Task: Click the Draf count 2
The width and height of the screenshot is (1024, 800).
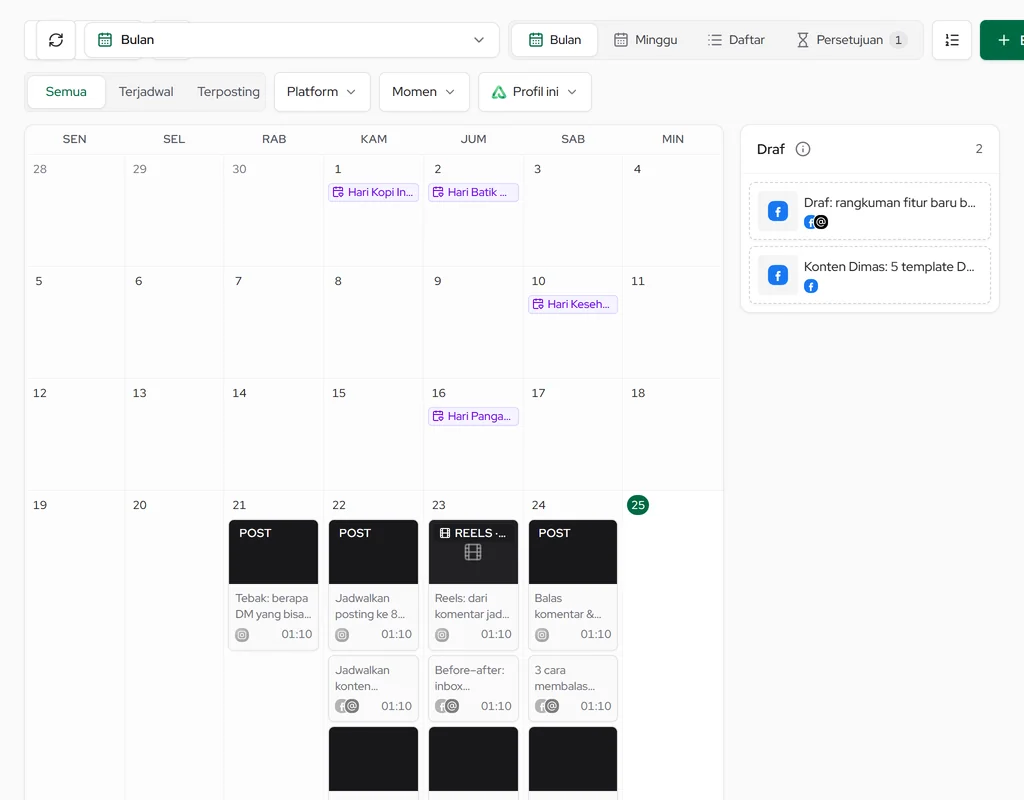Action: tap(979, 149)
